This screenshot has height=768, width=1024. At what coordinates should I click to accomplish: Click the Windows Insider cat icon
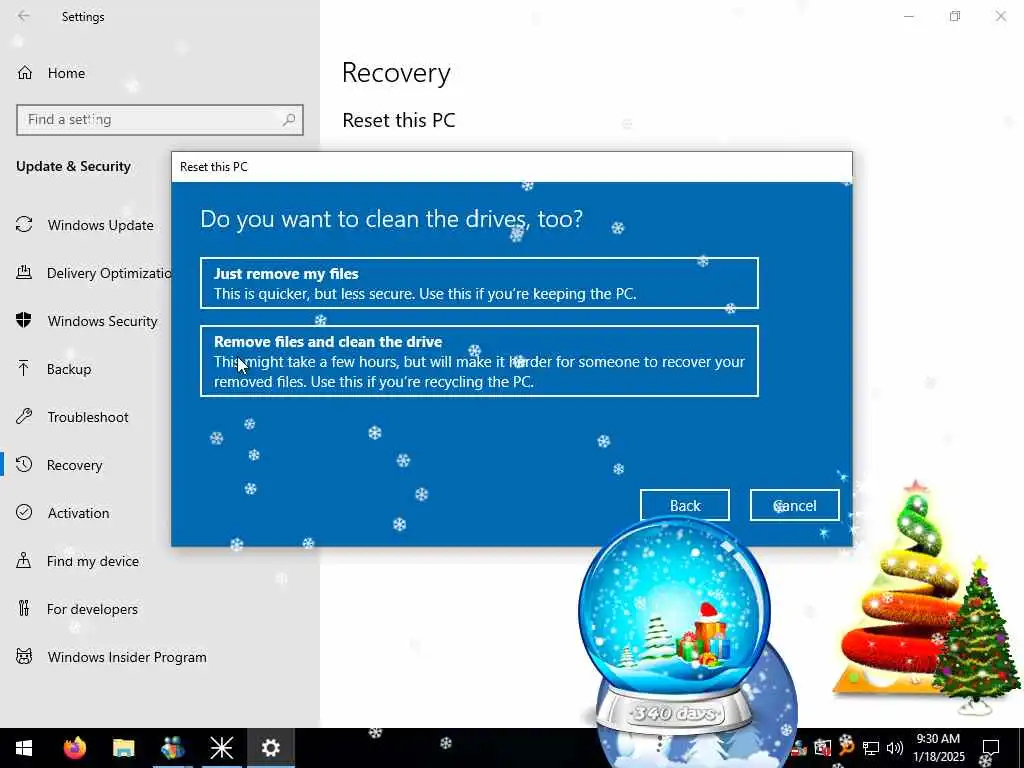point(24,656)
